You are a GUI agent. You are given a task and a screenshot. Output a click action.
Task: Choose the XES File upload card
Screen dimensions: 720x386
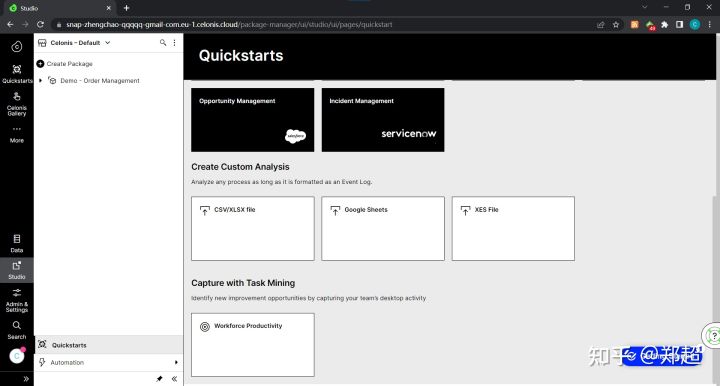pyautogui.click(x=513, y=229)
